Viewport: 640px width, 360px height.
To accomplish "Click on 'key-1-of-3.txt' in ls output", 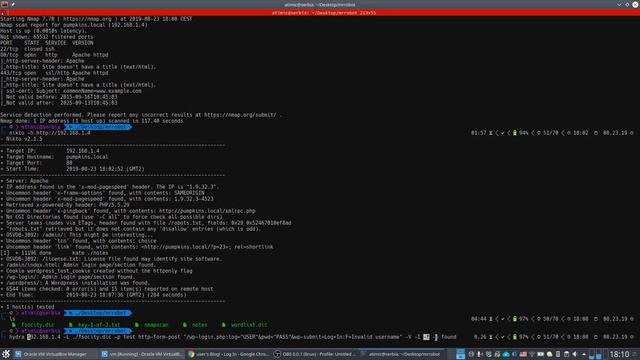I will pyautogui.click(x=99, y=325).
